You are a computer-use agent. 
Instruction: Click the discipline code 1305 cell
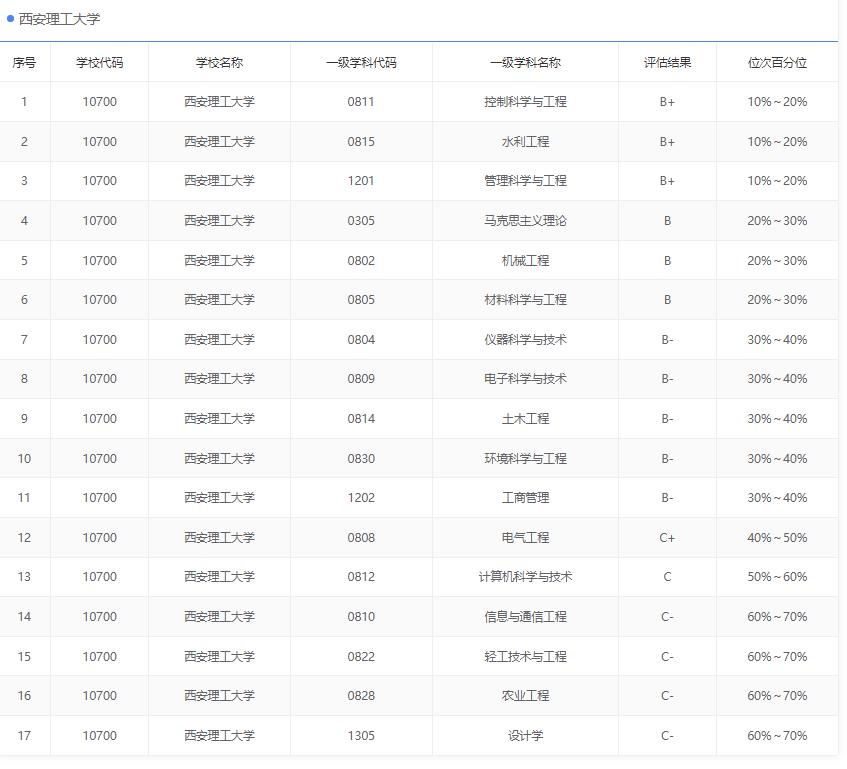point(362,735)
